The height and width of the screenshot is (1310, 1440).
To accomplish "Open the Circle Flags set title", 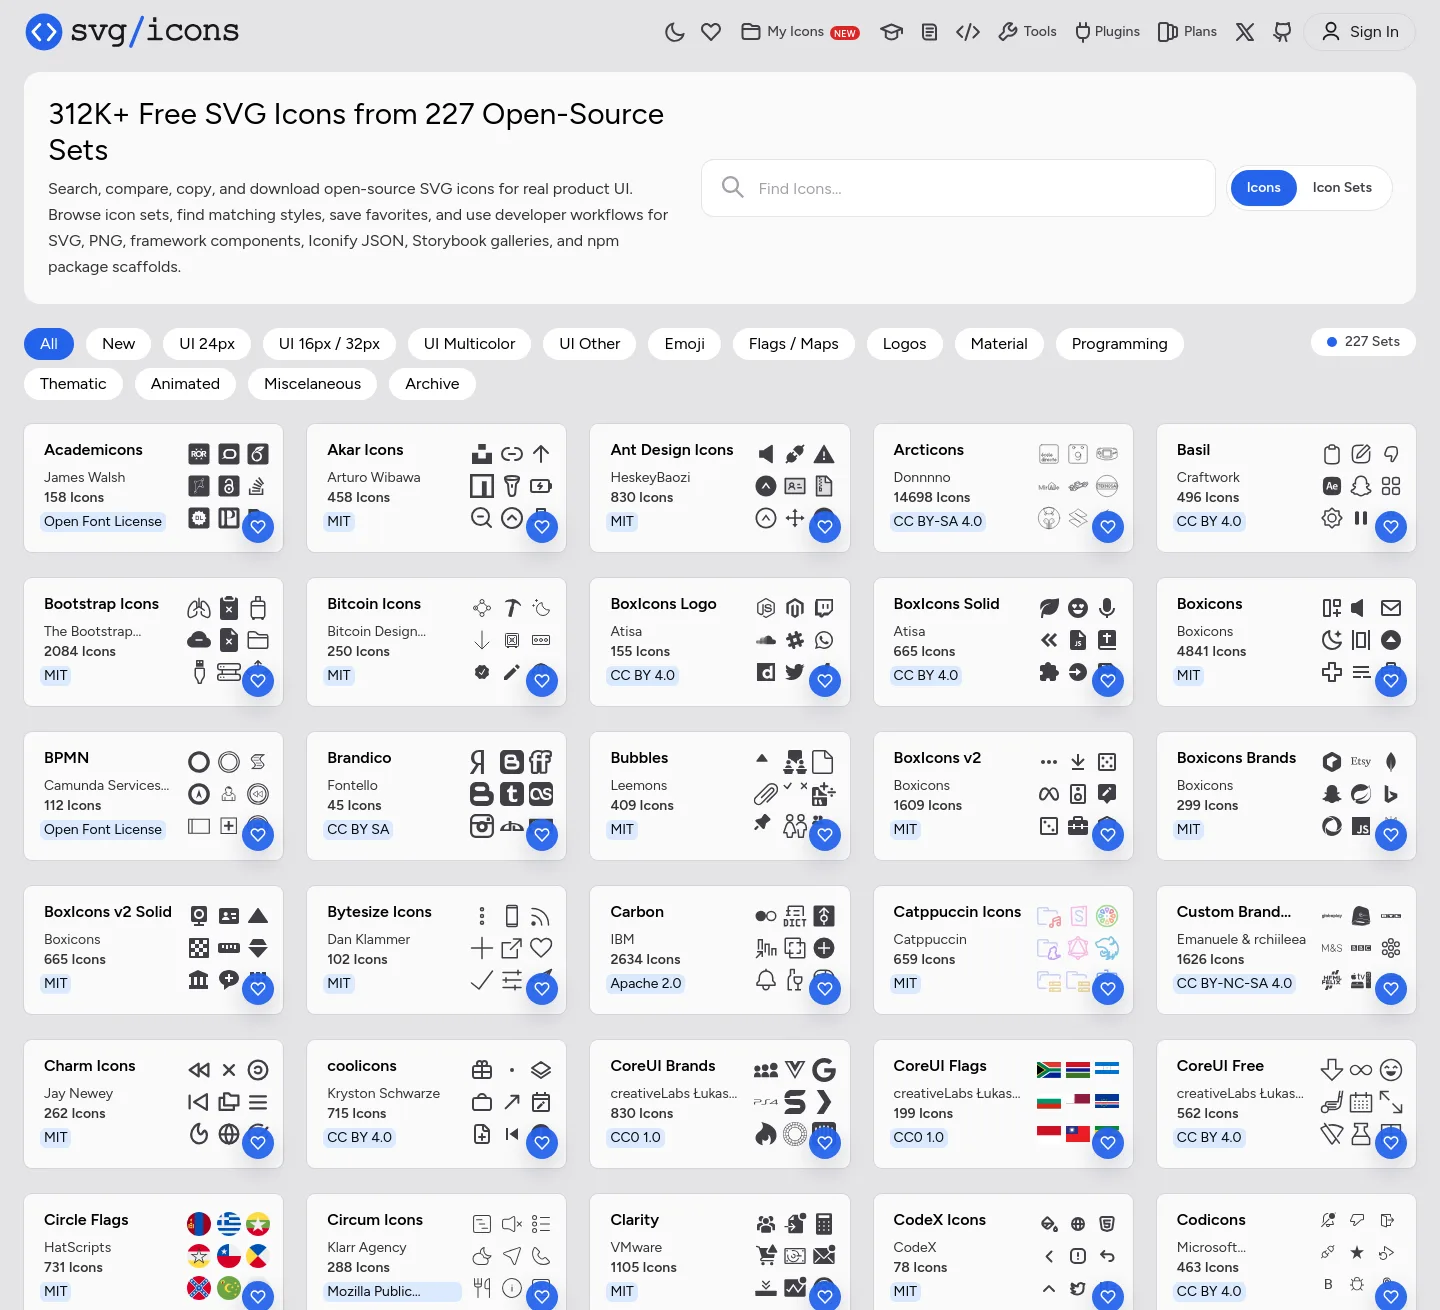I will pos(86,1220).
